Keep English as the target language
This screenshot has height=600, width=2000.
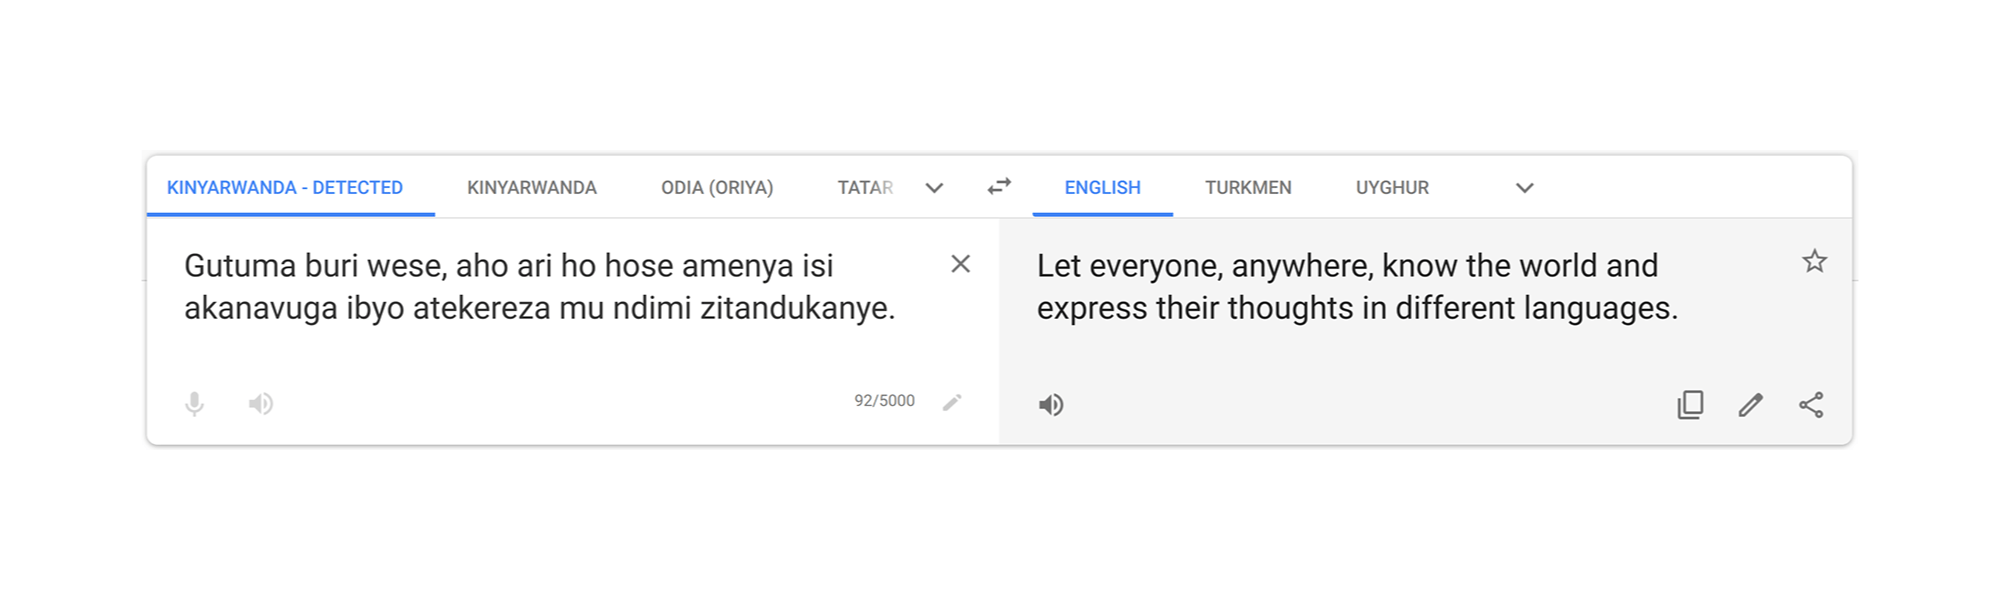1101,187
